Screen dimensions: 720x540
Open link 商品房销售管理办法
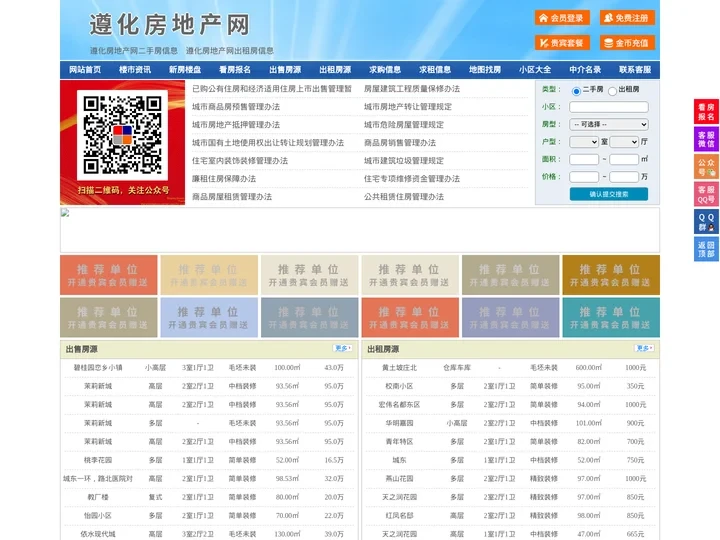[400, 142]
